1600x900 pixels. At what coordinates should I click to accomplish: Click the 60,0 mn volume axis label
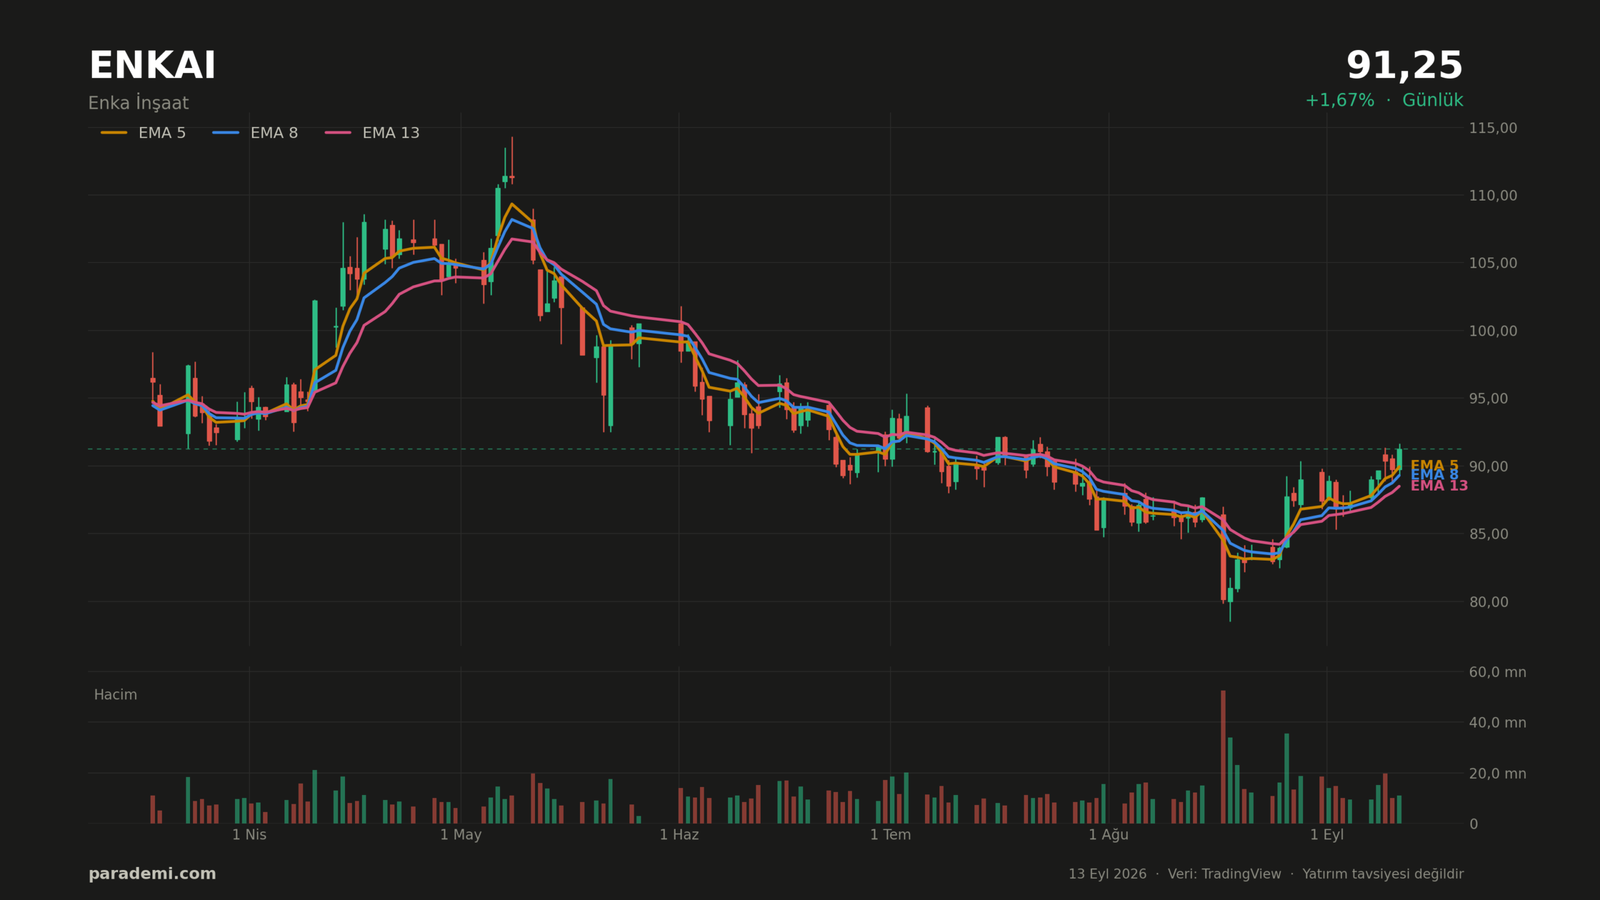pyautogui.click(x=1497, y=672)
